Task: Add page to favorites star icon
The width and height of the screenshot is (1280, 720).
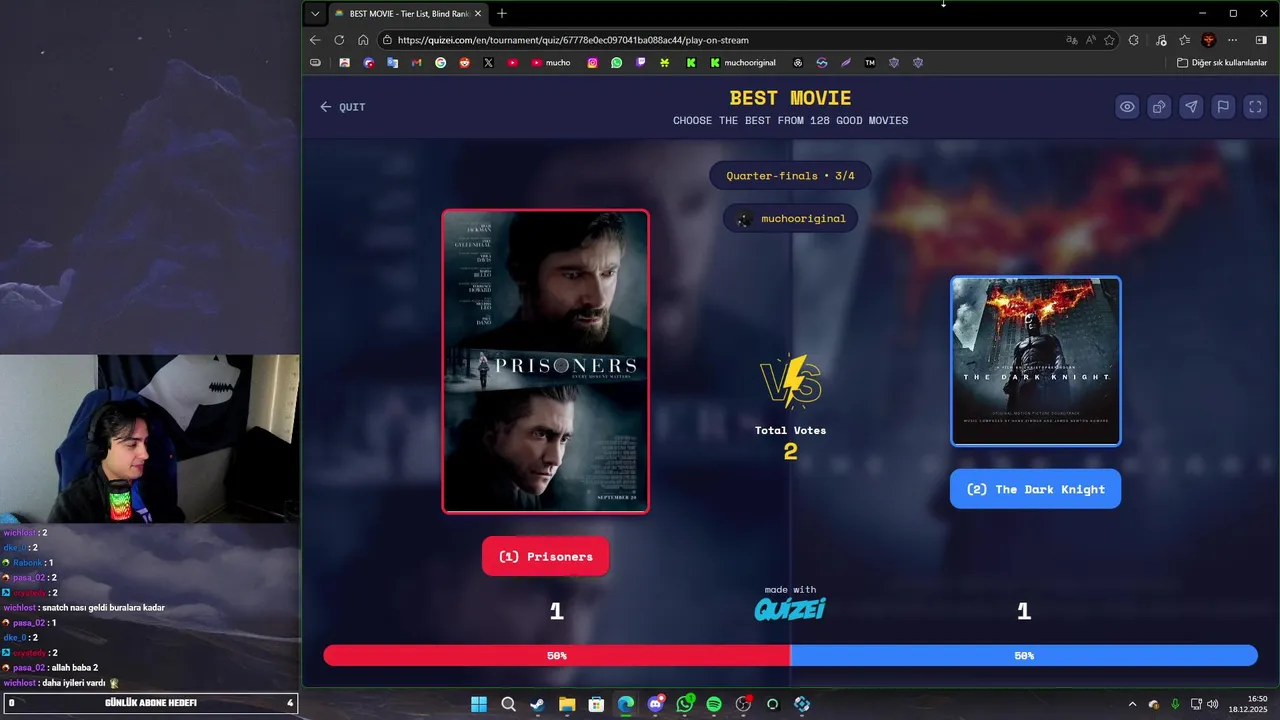Action: point(1109,40)
